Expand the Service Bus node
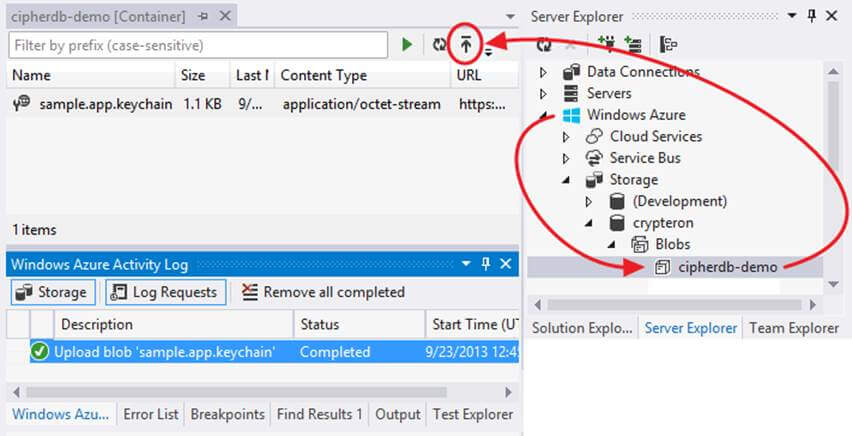The image size is (852, 436). point(566,158)
